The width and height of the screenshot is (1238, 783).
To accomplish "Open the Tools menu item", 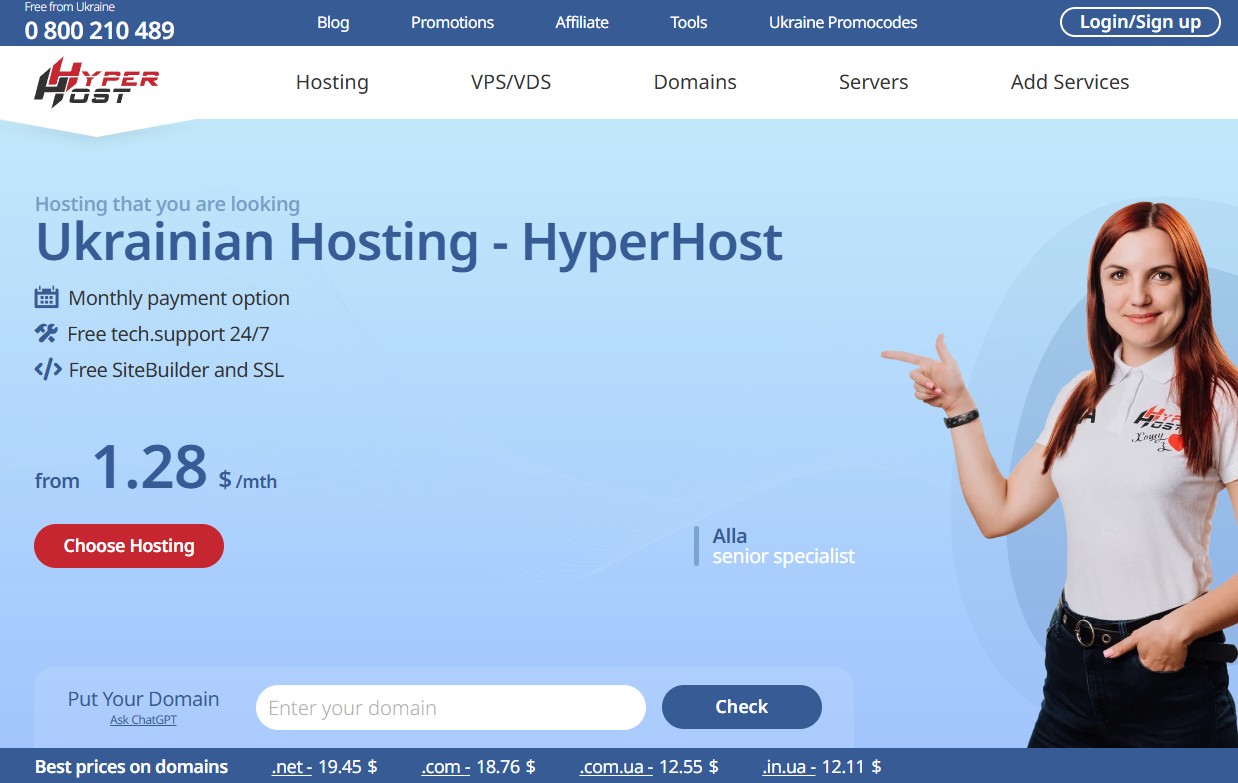I will (688, 22).
